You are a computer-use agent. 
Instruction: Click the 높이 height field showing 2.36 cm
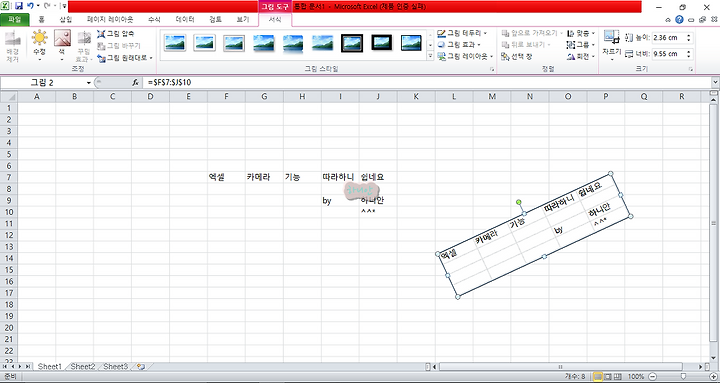[x=668, y=38]
